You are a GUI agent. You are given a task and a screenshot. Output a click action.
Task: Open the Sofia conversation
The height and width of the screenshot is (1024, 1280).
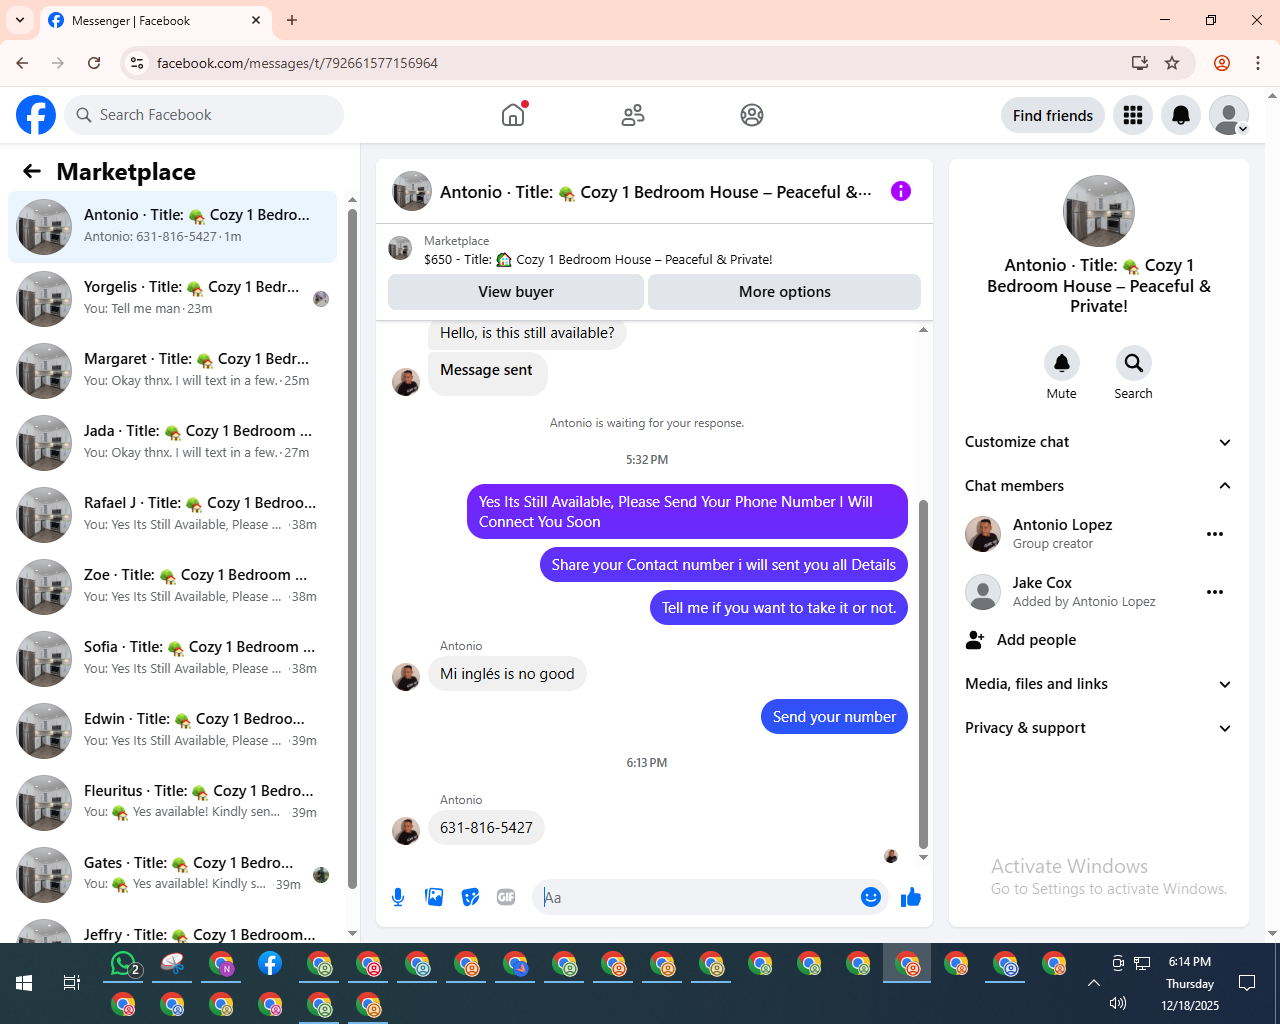point(173,659)
